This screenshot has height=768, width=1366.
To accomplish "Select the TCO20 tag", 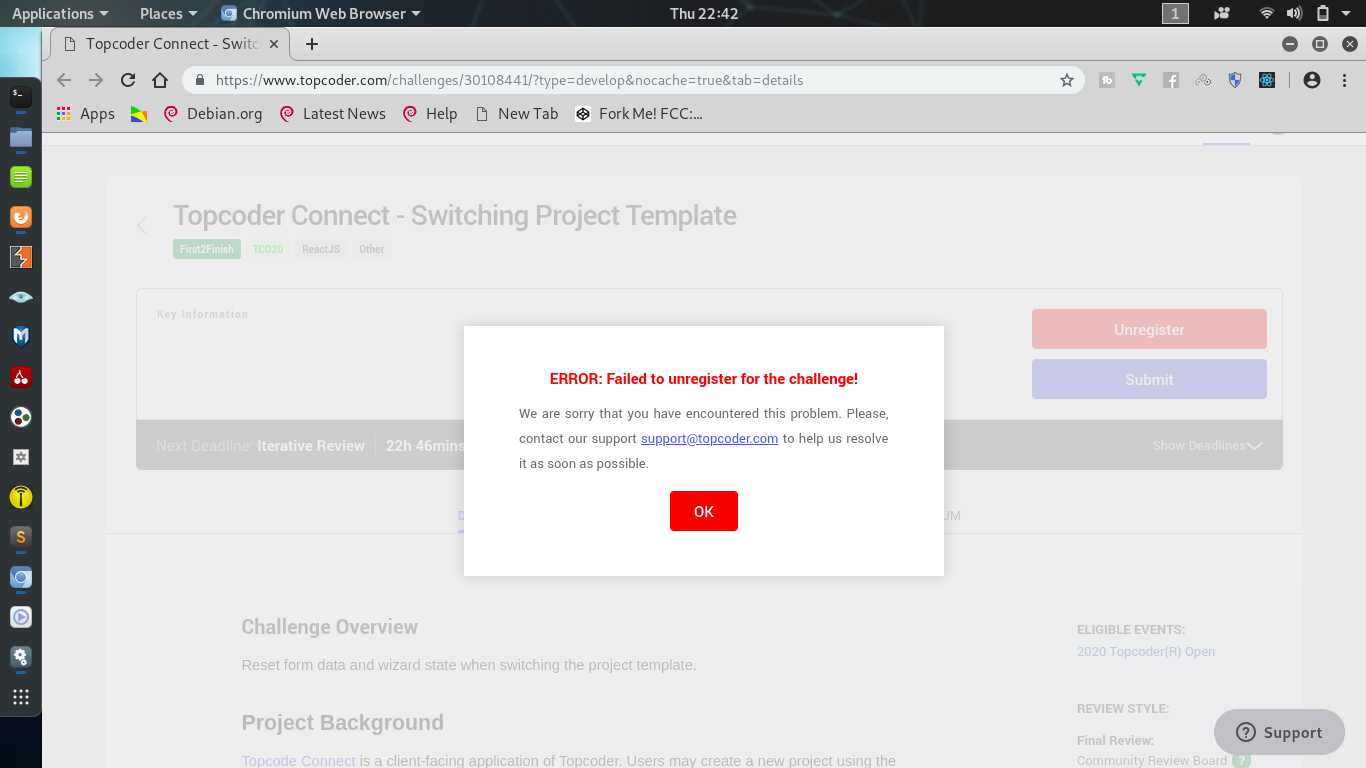I will tap(268, 249).
